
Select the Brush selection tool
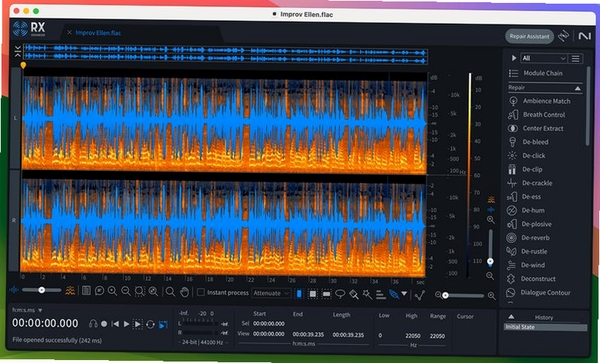click(354, 295)
